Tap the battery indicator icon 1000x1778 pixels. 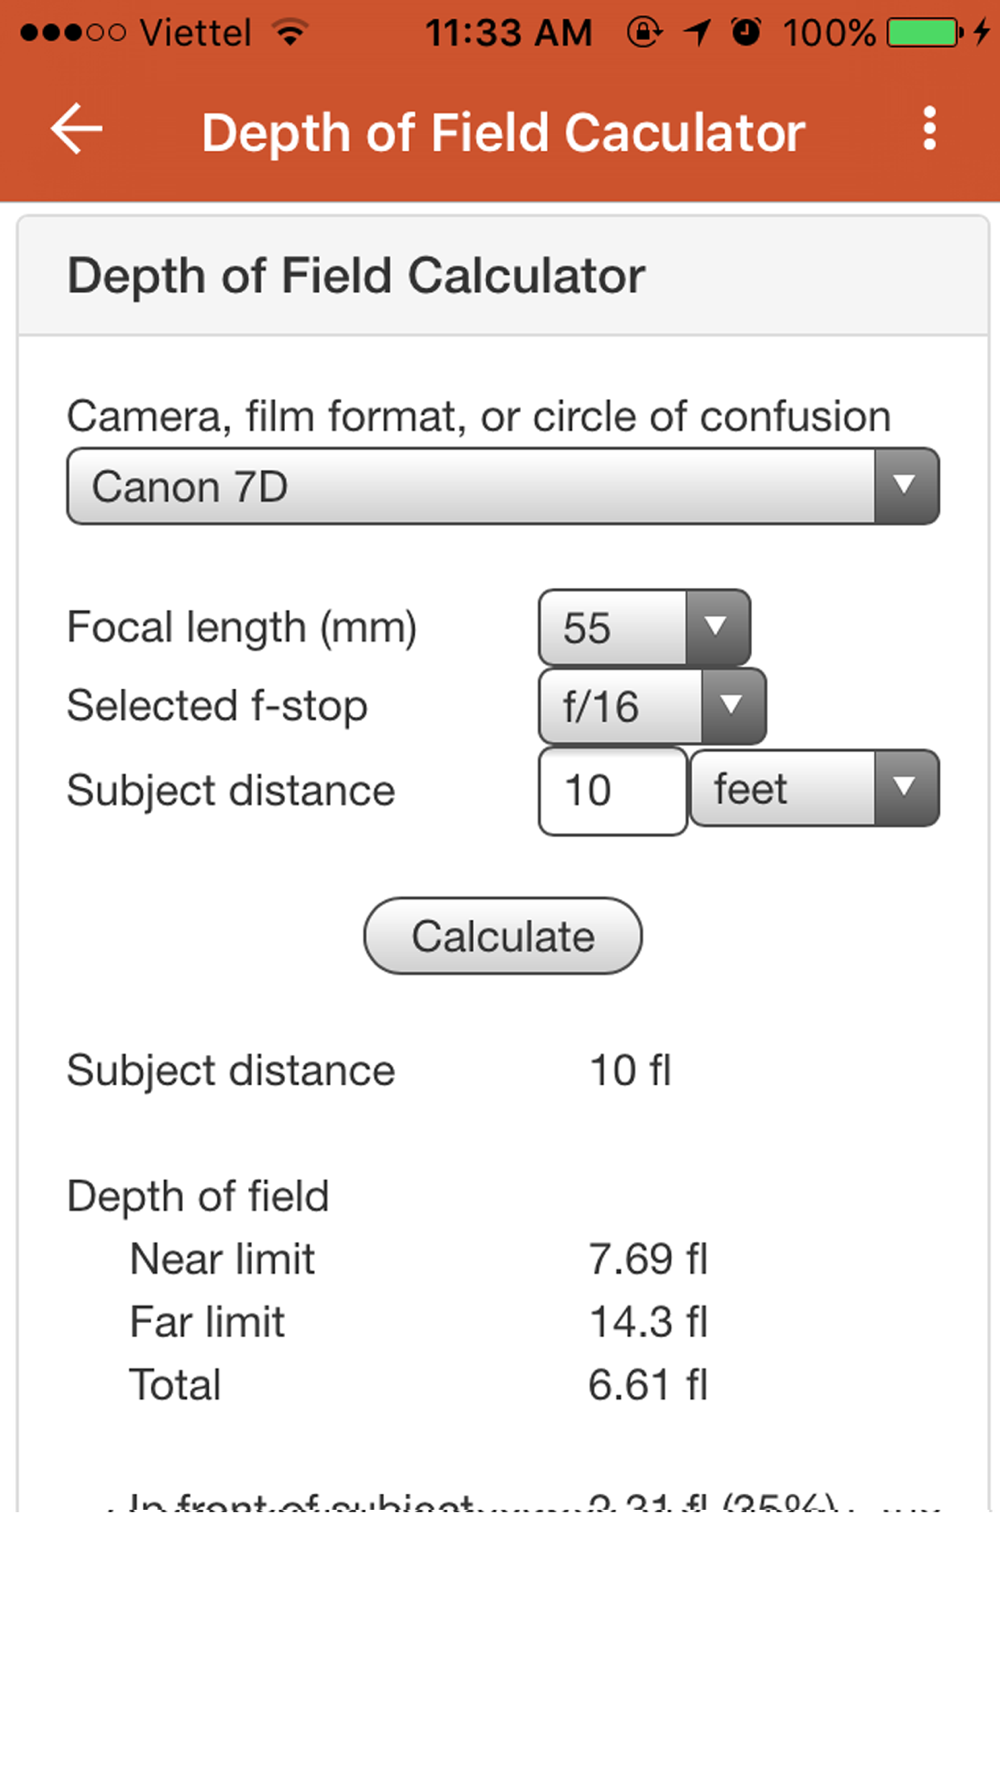pos(922,33)
